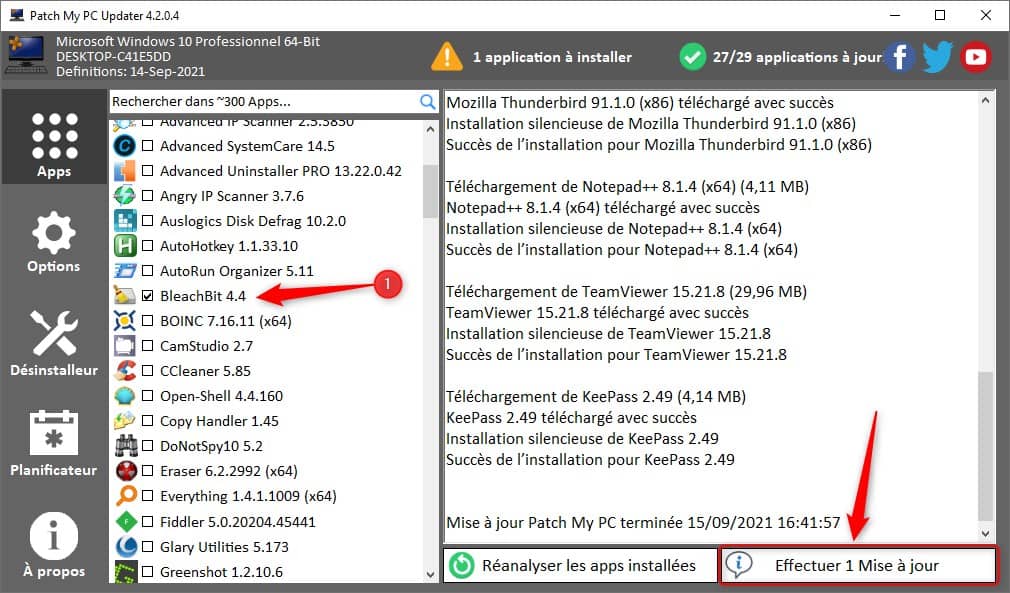Open the Facebook icon link

[x=899, y=57]
